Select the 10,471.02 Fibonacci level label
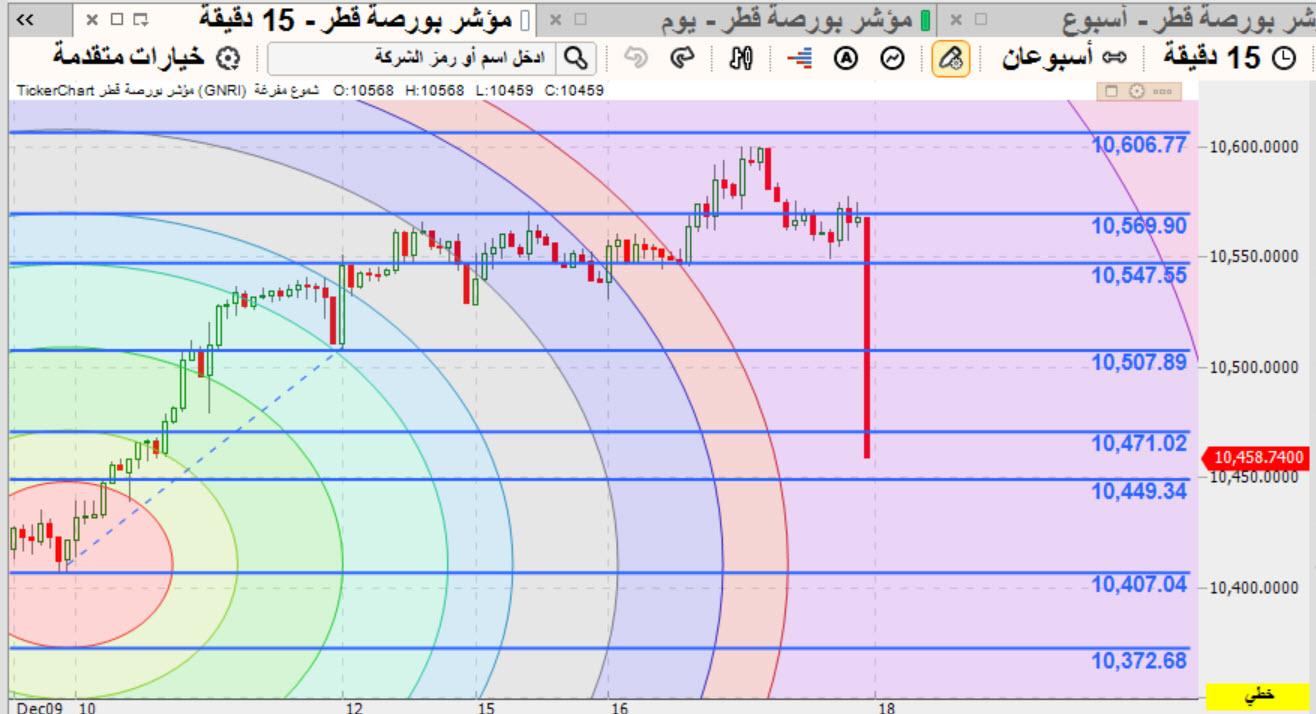The width and height of the screenshot is (1316, 714). pyautogui.click(x=1139, y=444)
